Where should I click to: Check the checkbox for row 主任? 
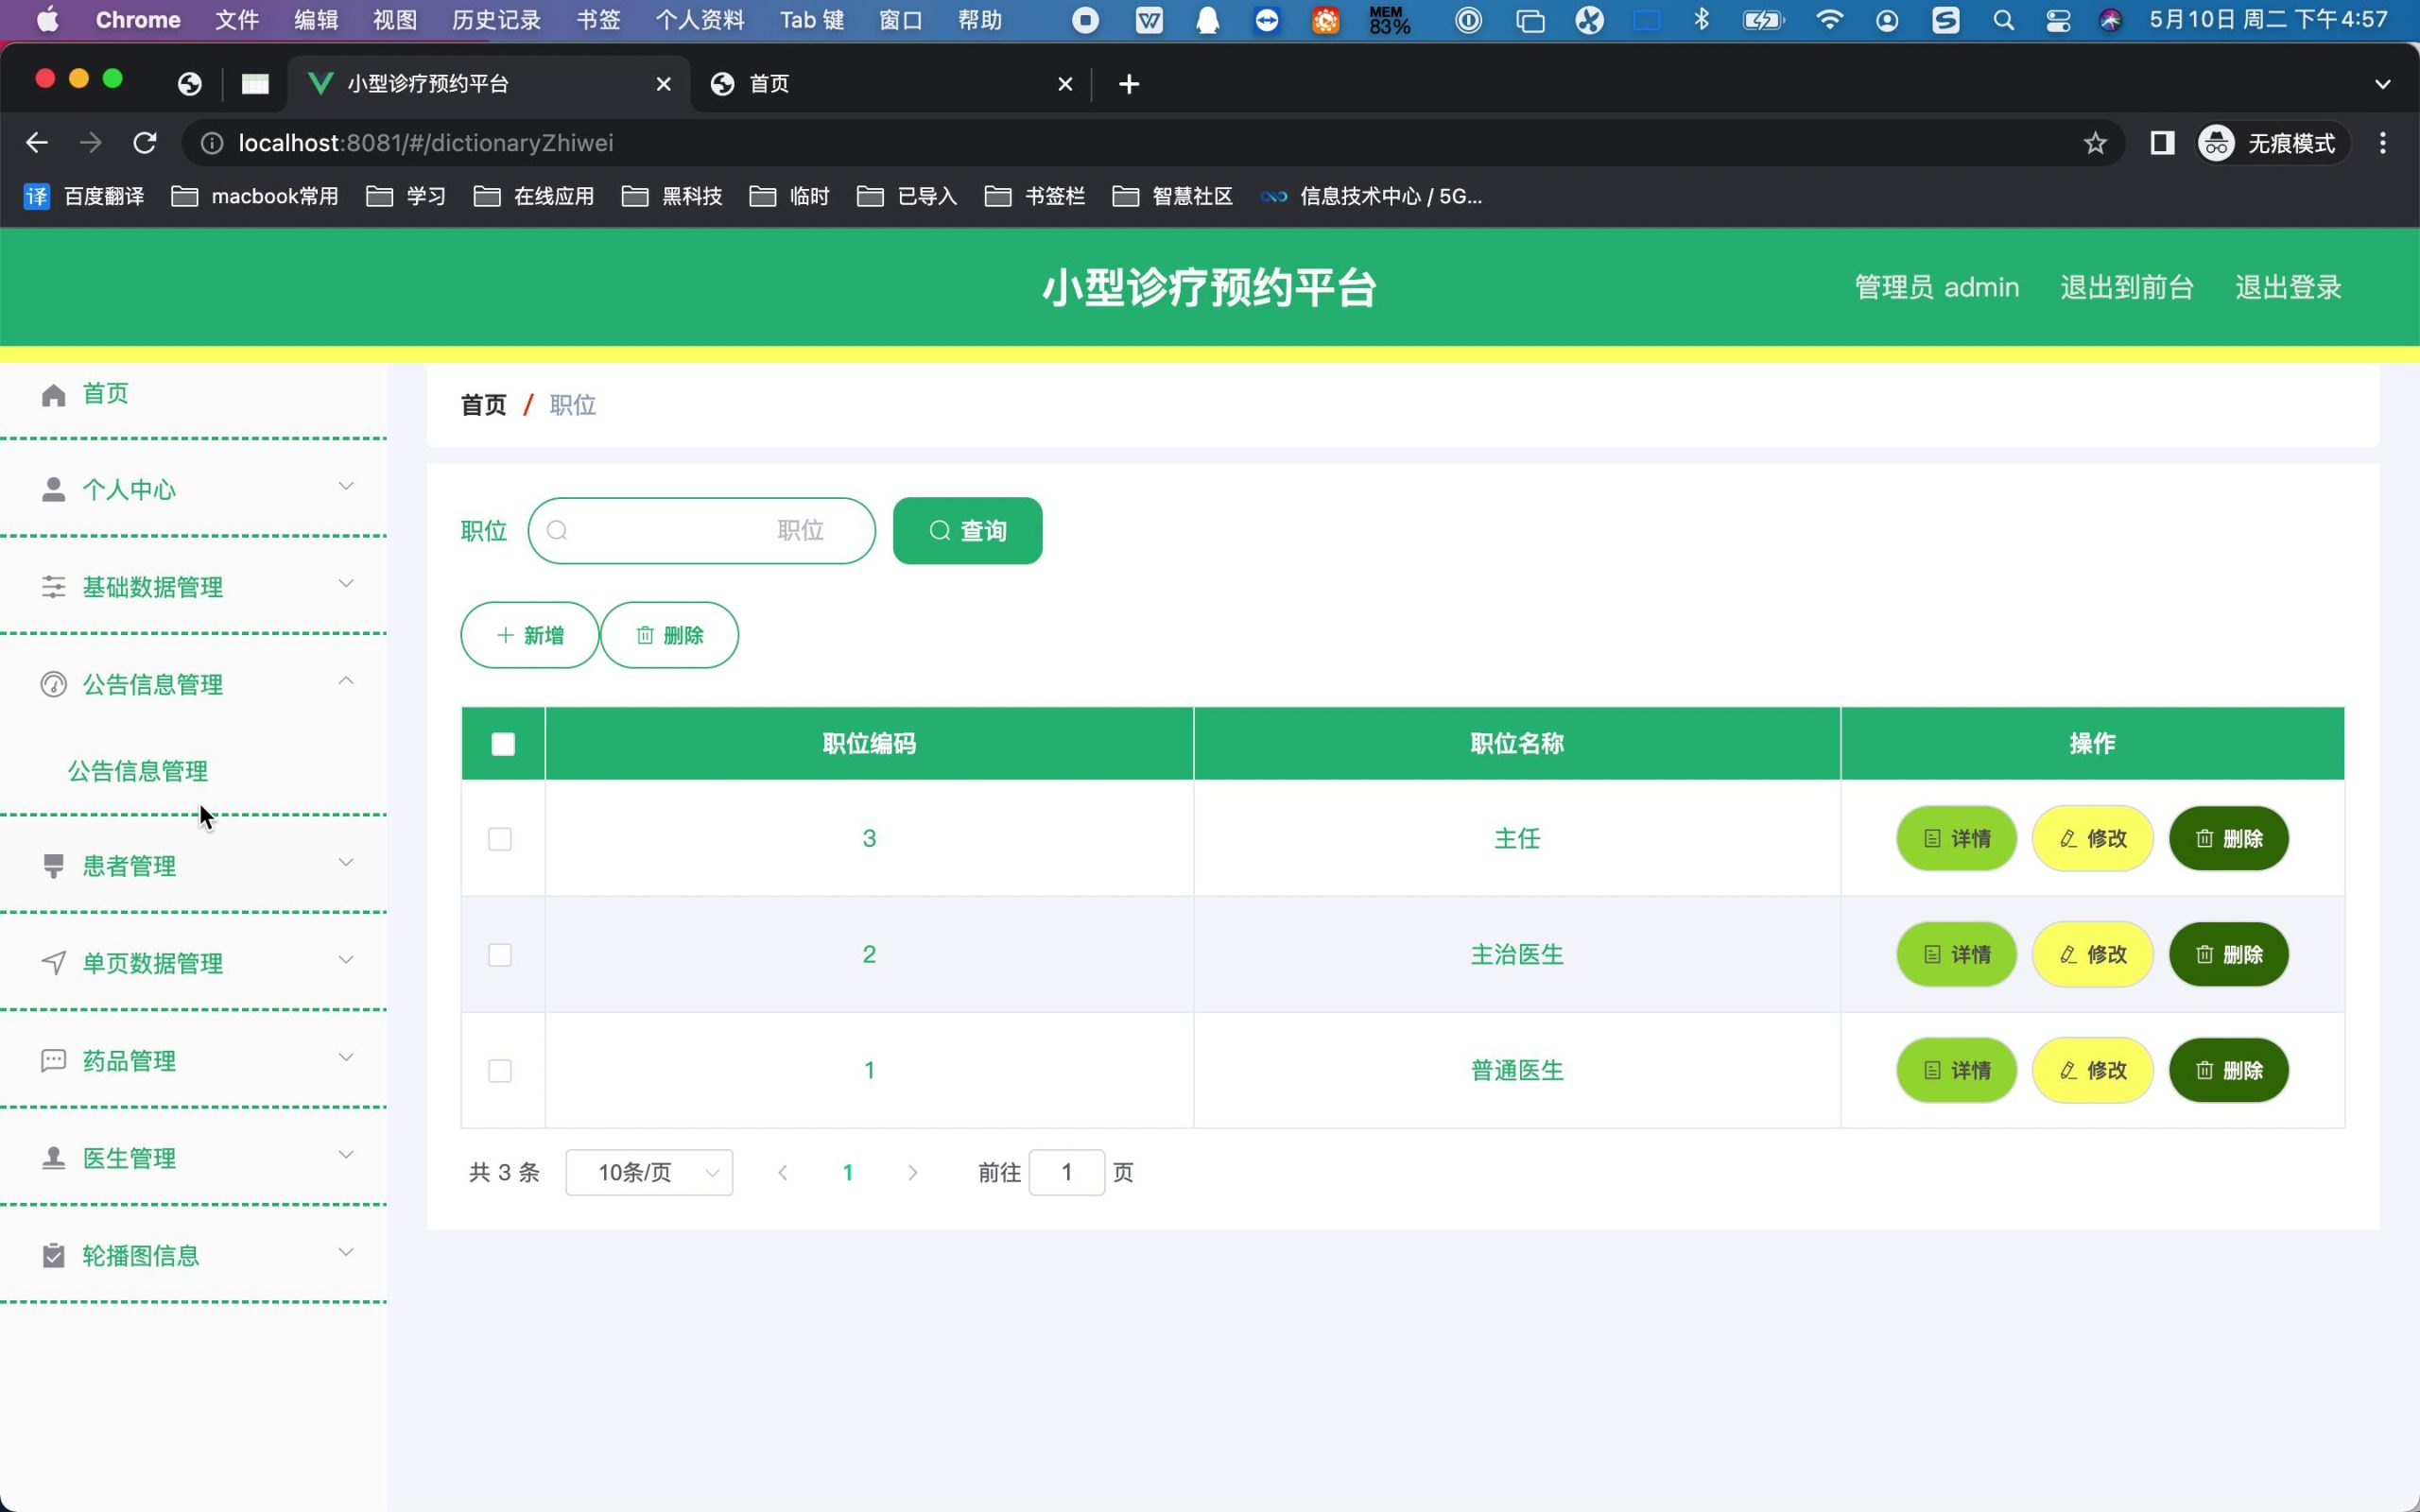(x=500, y=839)
